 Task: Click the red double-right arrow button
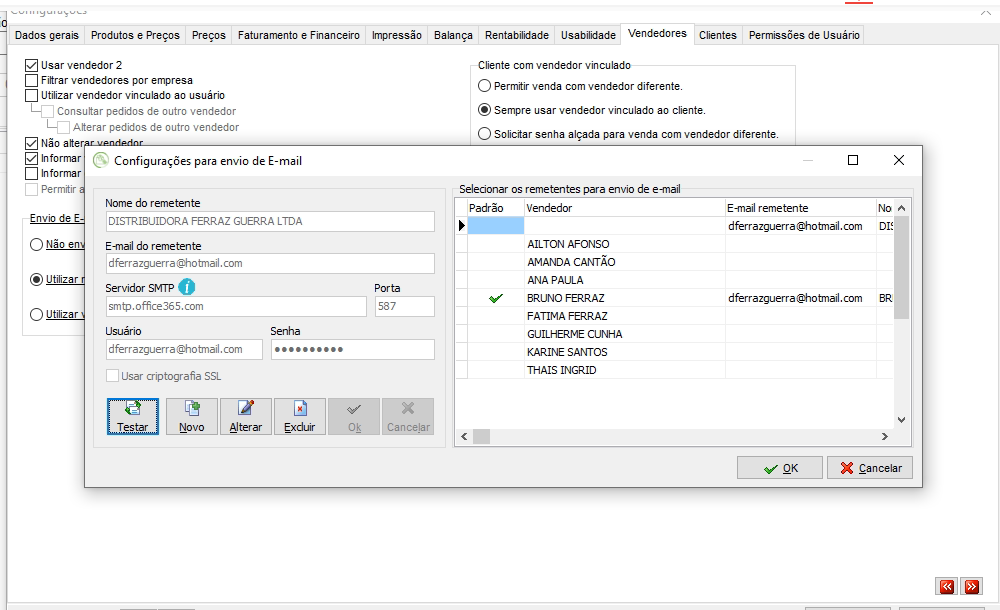[x=971, y=586]
